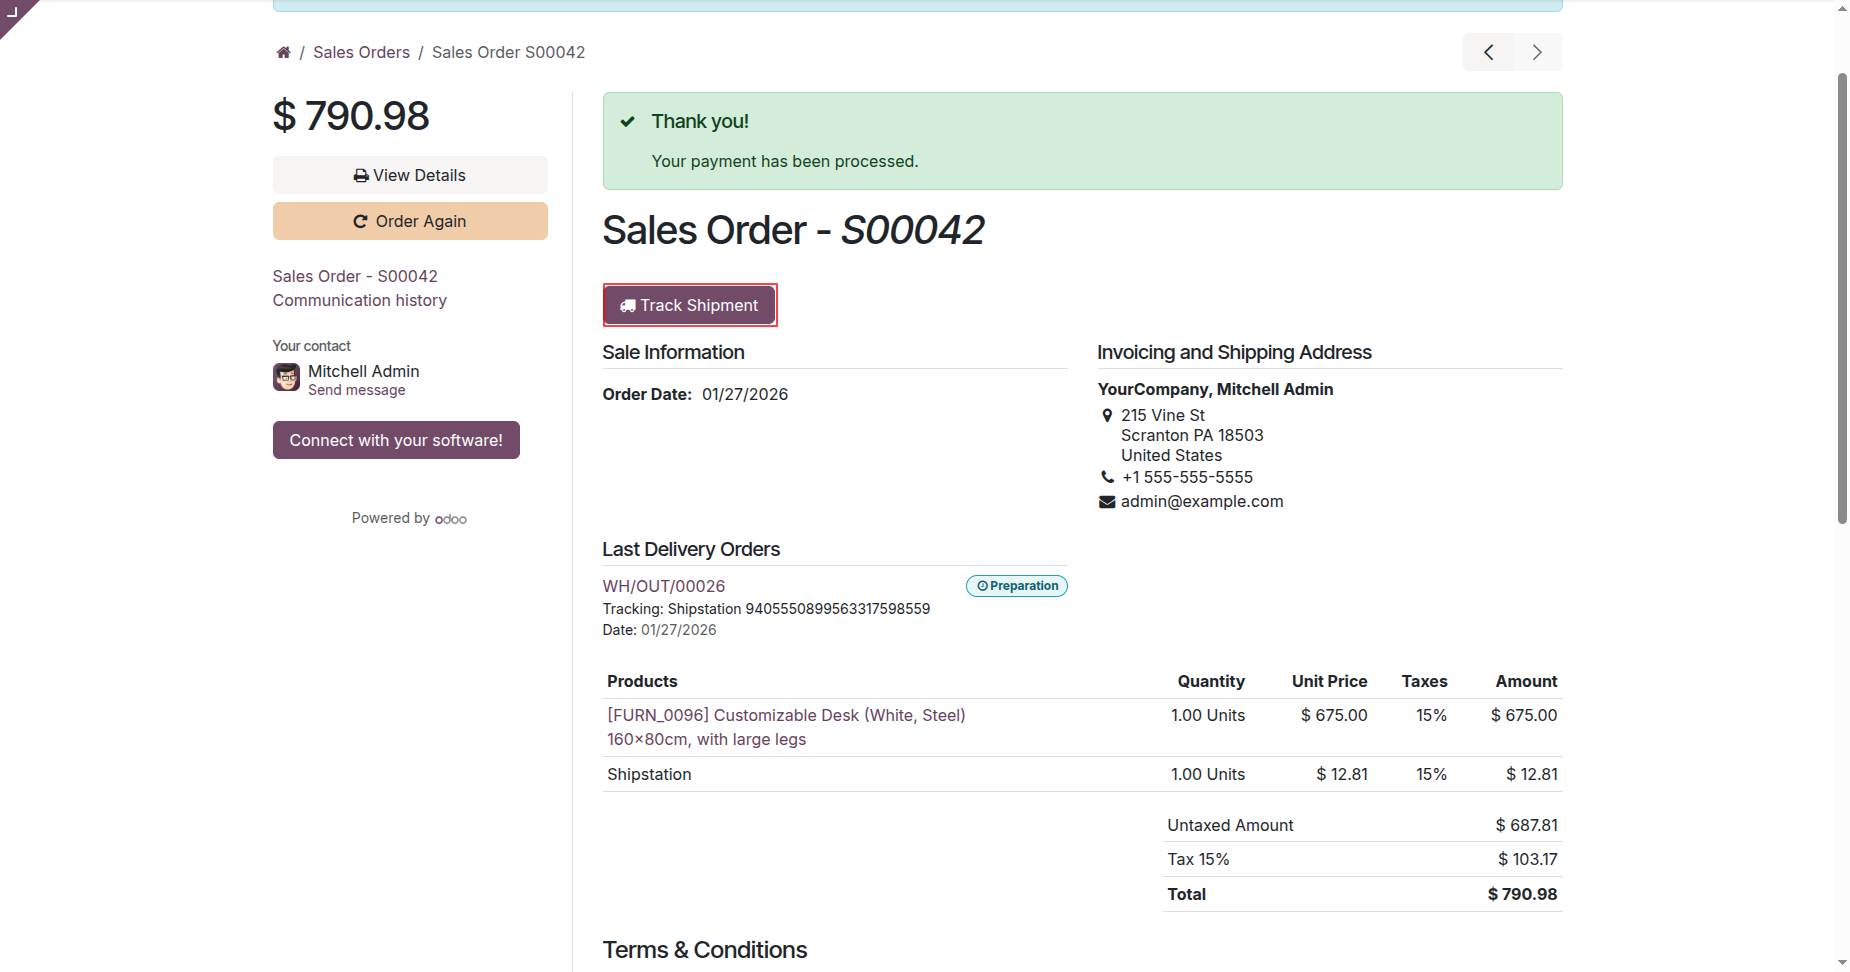
Task: Click the corner ribbon icon top-left
Action: click(x=13, y=12)
